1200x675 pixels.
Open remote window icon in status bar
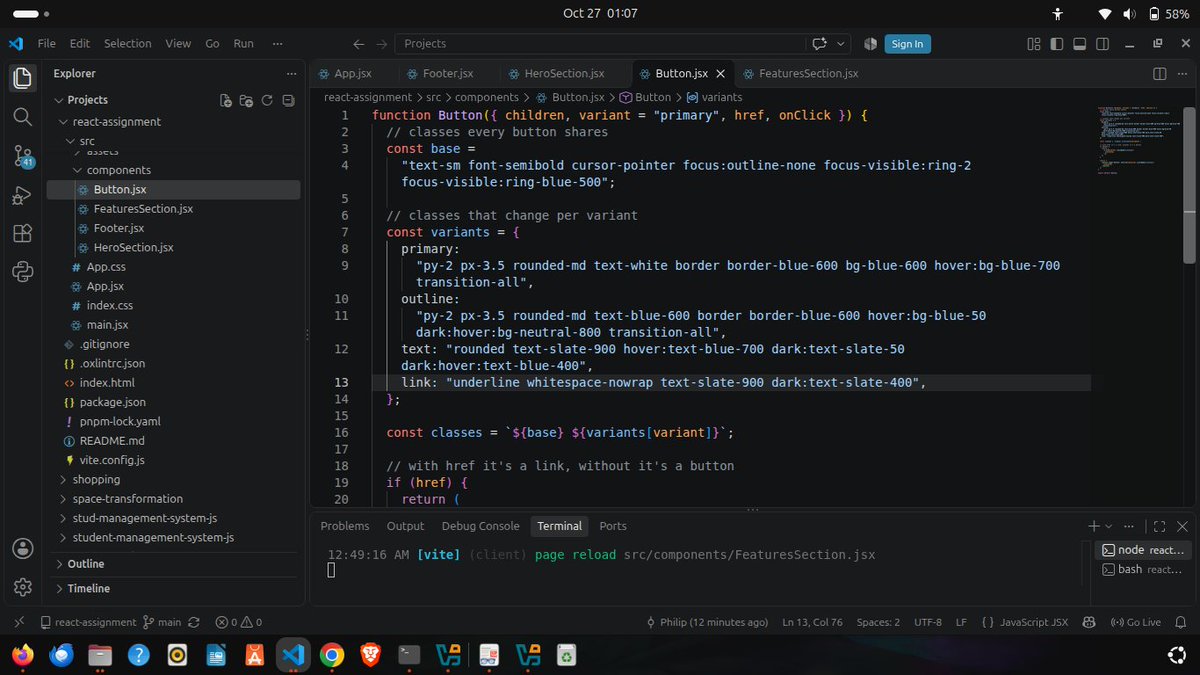[x=18, y=622]
